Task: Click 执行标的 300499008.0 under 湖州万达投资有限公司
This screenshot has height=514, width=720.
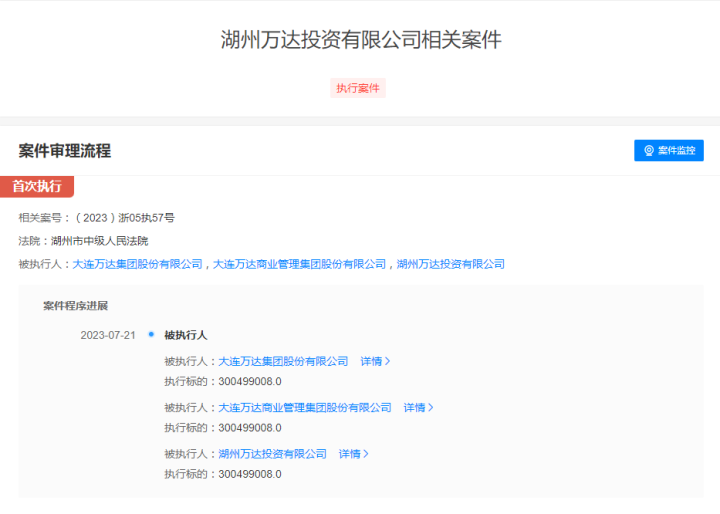Action: [223, 474]
